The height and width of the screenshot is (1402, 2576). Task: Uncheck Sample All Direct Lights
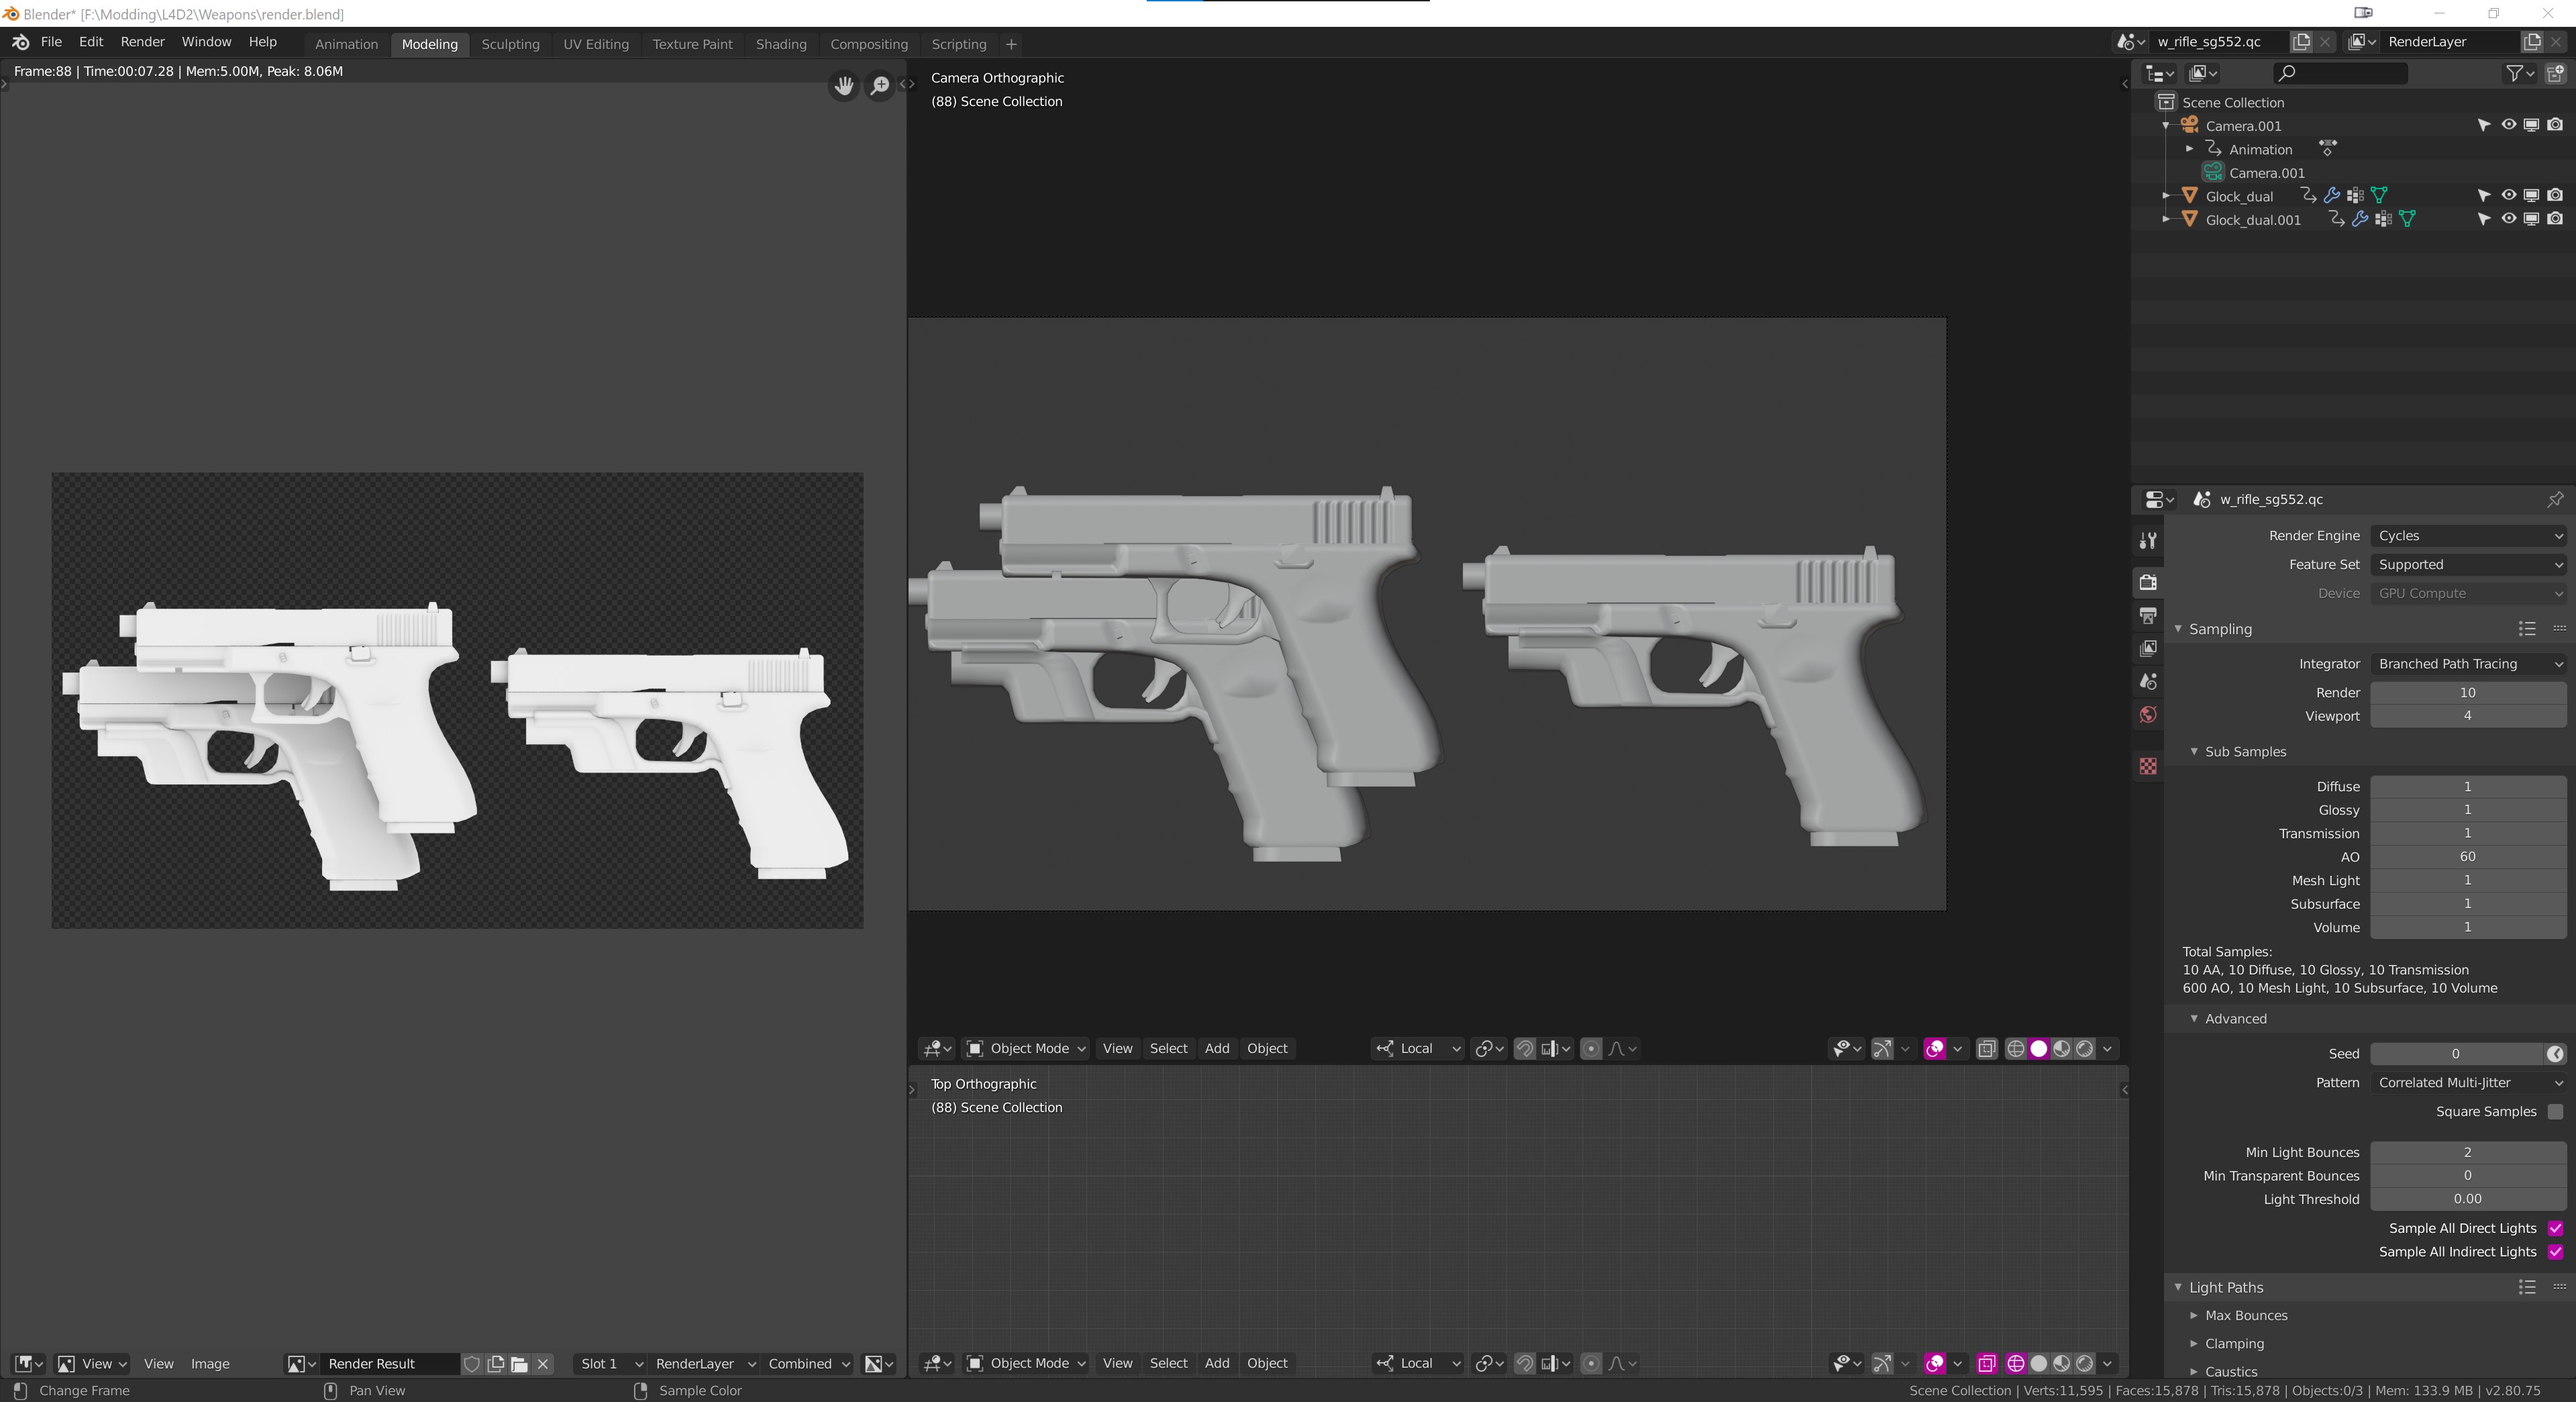(2555, 1228)
